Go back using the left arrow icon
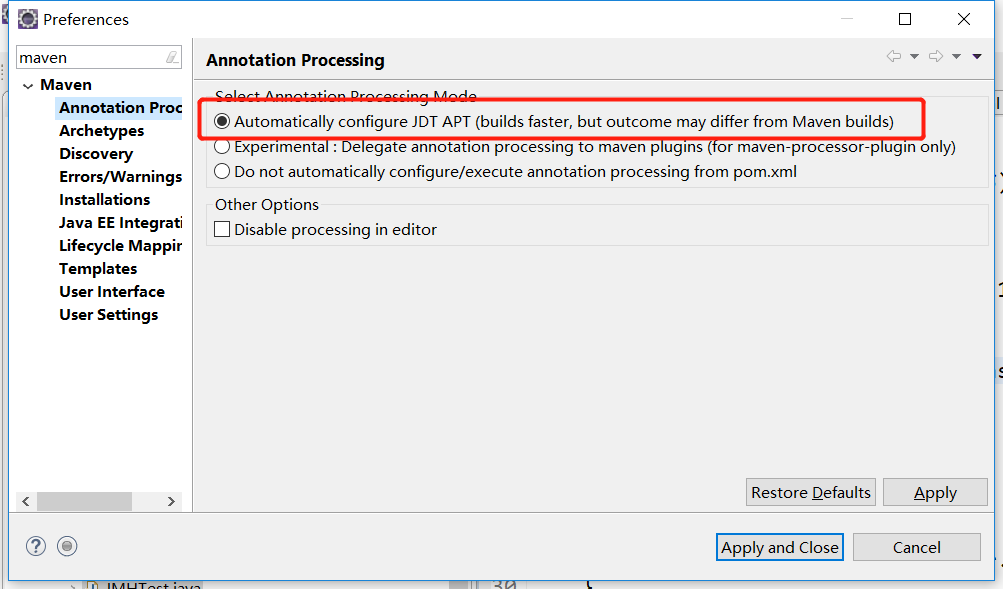1003x589 pixels. [894, 56]
